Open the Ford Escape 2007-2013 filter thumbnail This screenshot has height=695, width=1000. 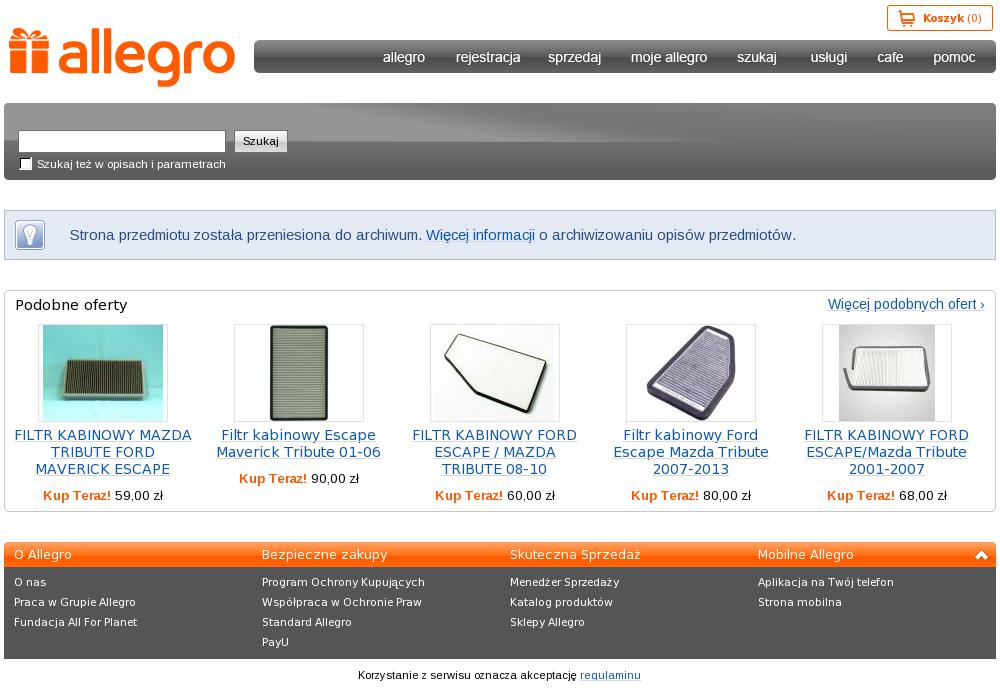click(x=691, y=372)
